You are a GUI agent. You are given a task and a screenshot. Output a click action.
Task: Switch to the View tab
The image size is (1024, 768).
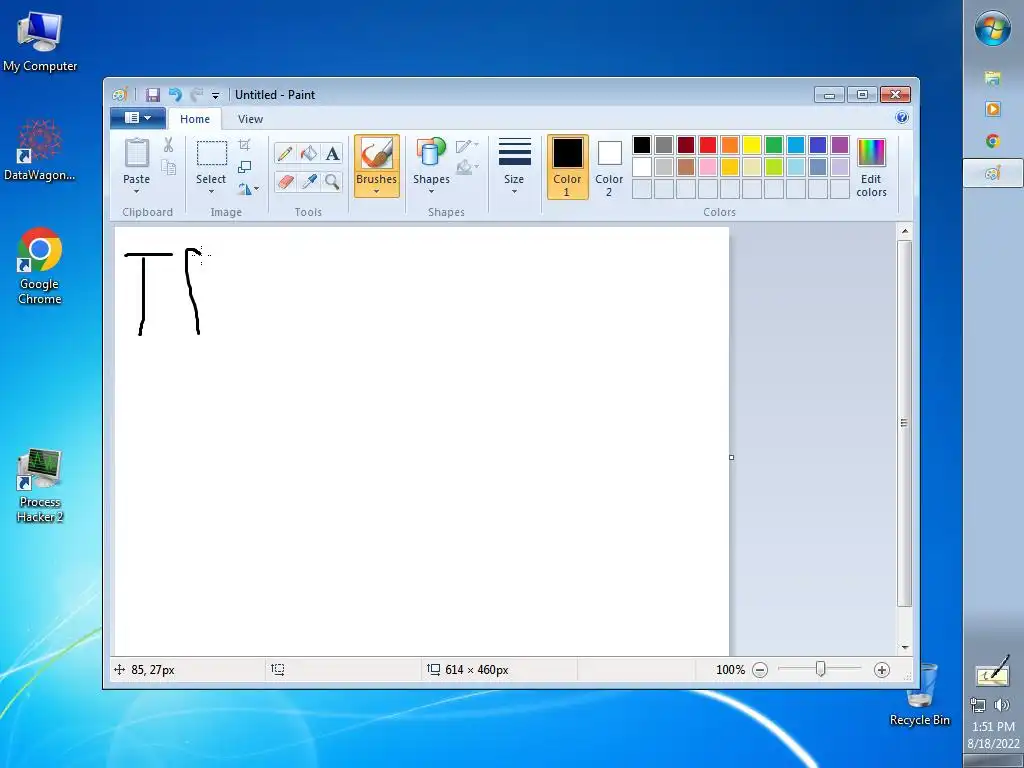click(250, 120)
